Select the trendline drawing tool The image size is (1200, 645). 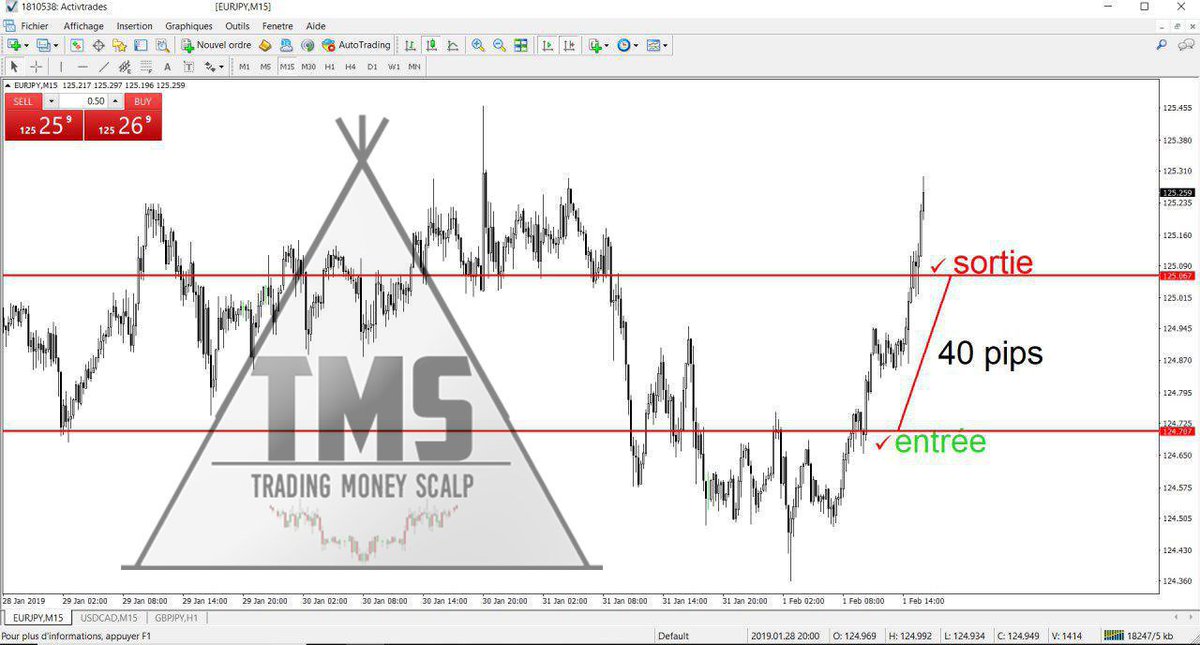pos(103,66)
